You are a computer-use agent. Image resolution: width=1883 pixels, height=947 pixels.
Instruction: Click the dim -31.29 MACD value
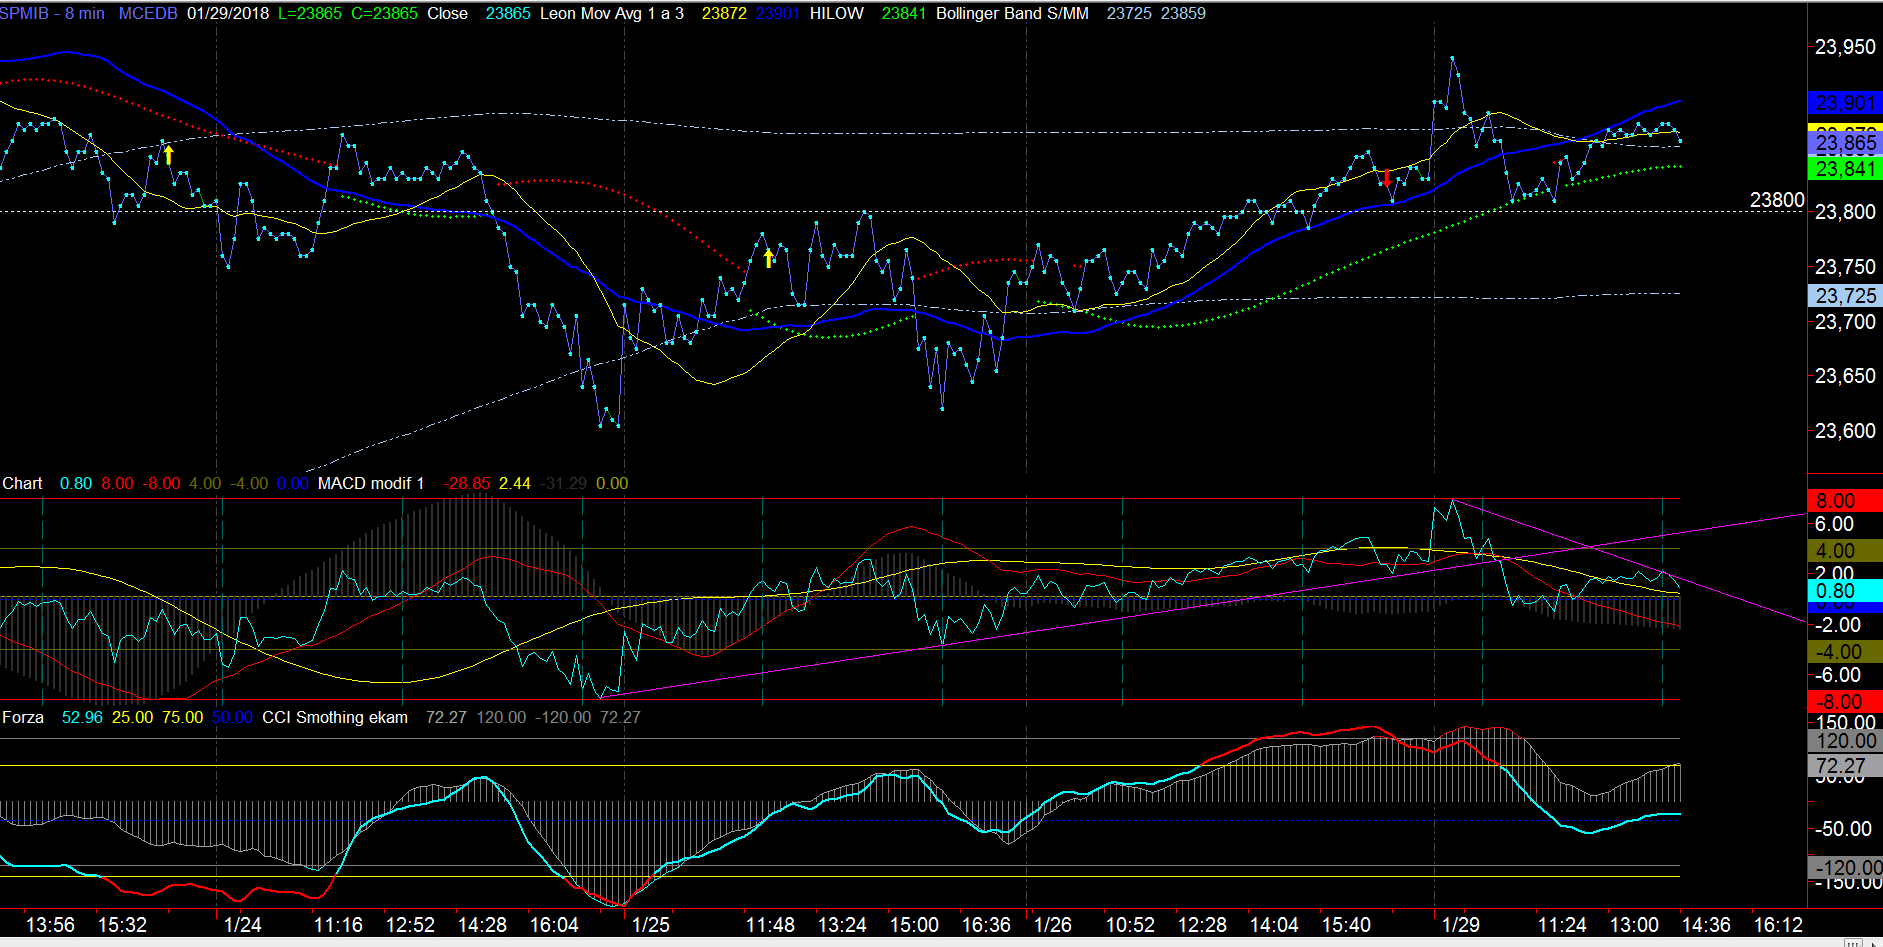[564, 484]
